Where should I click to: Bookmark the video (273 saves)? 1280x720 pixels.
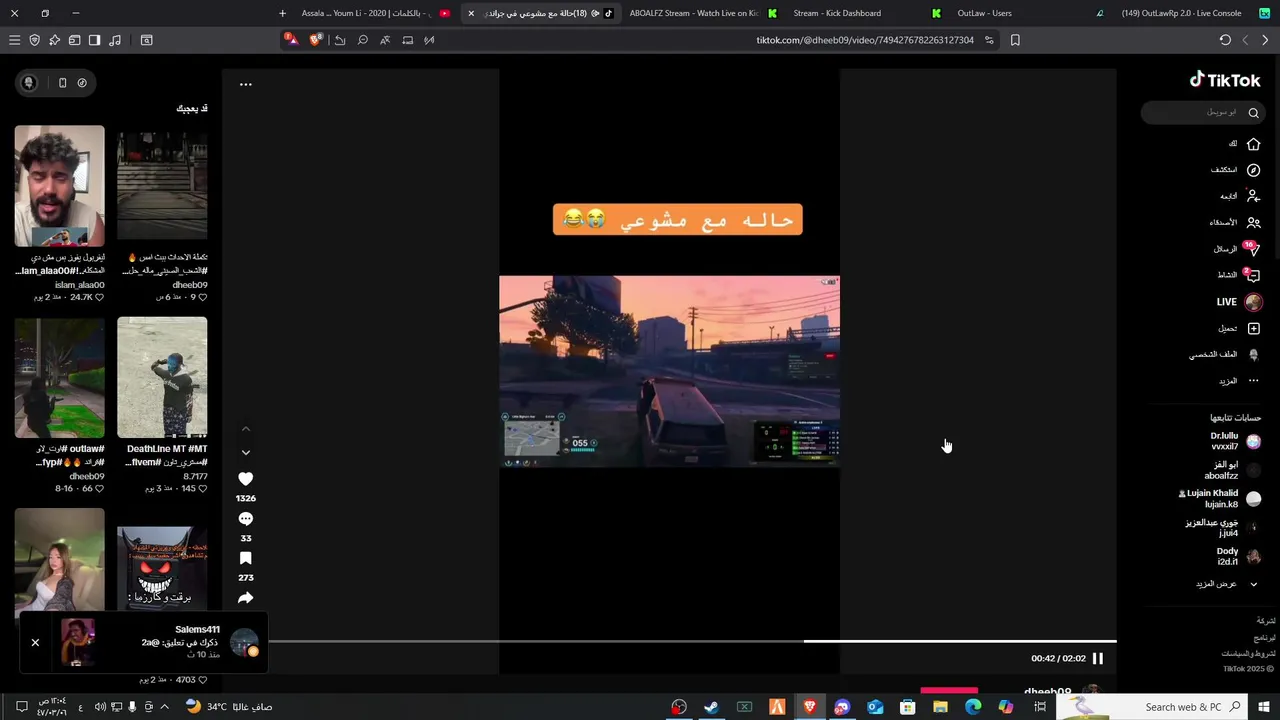(x=245, y=559)
